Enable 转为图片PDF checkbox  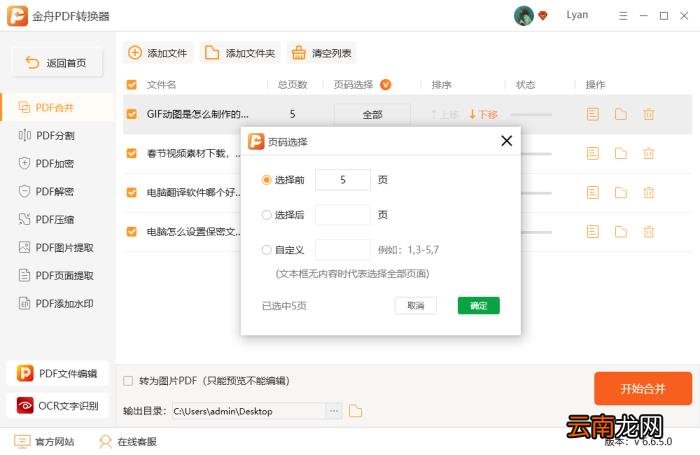pyautogui.click(x=128, y=381)
